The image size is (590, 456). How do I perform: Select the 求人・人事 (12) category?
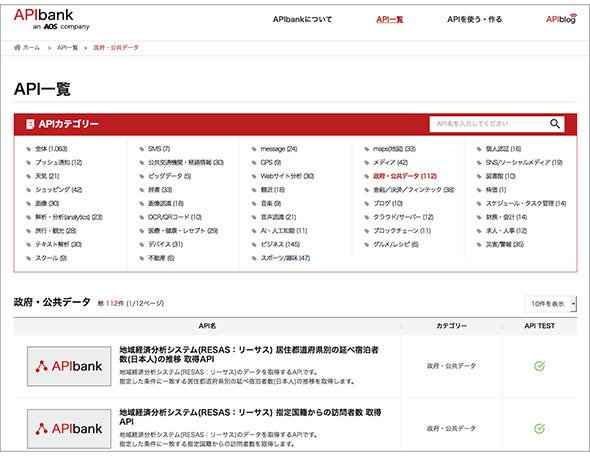tap(506, 231)
